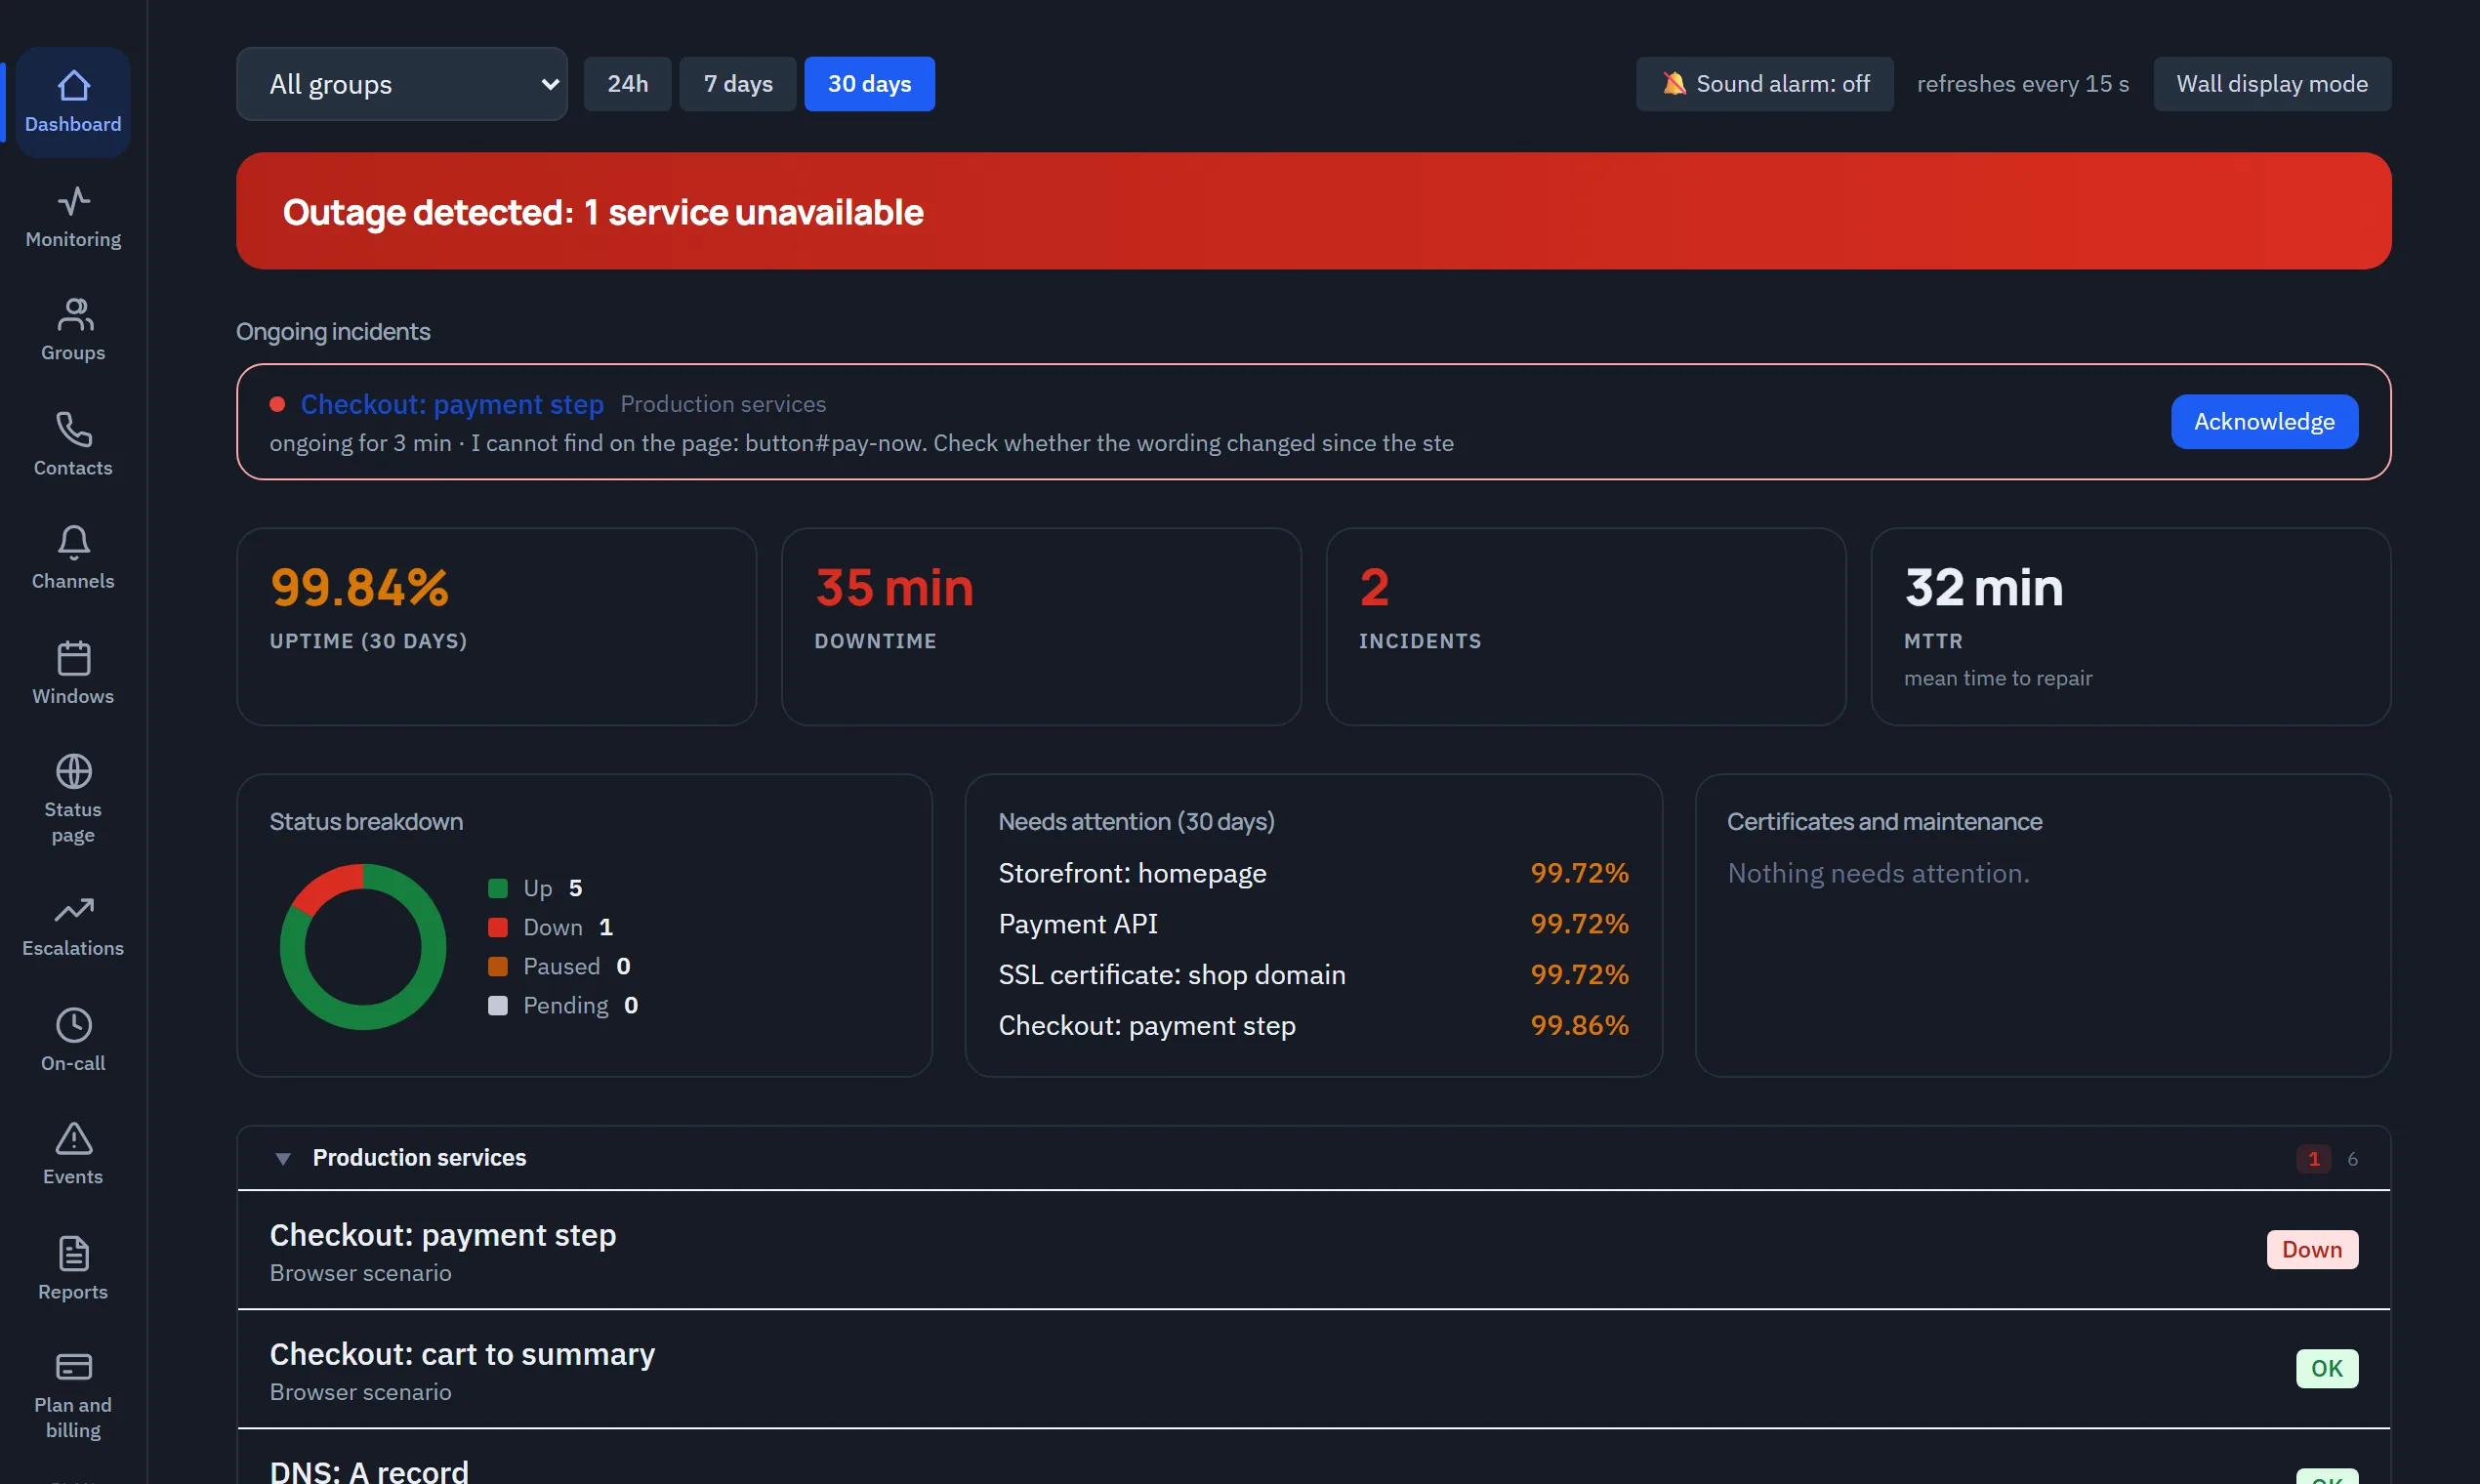Open Checkout: payment step service row

[1313, 1250]
